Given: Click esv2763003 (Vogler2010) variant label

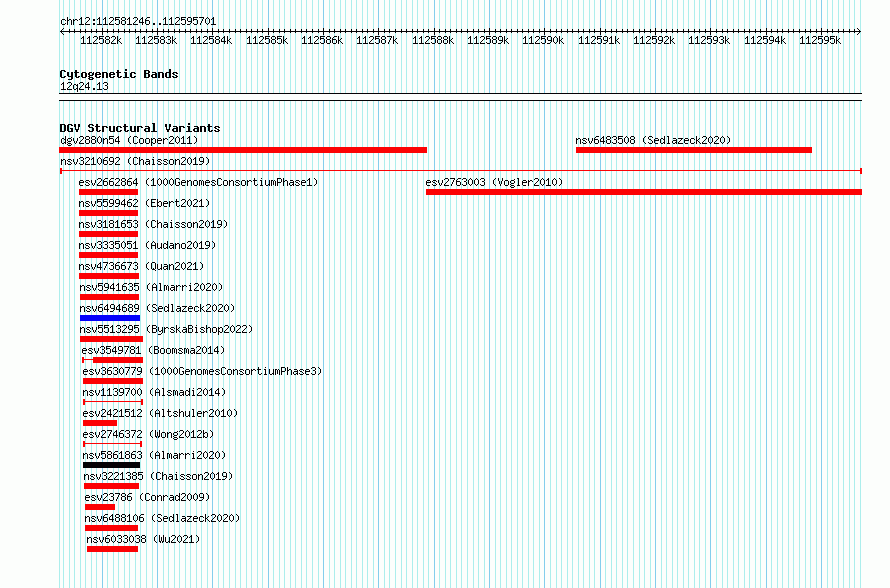Looking at the screenshot, I should pos(494,182).
